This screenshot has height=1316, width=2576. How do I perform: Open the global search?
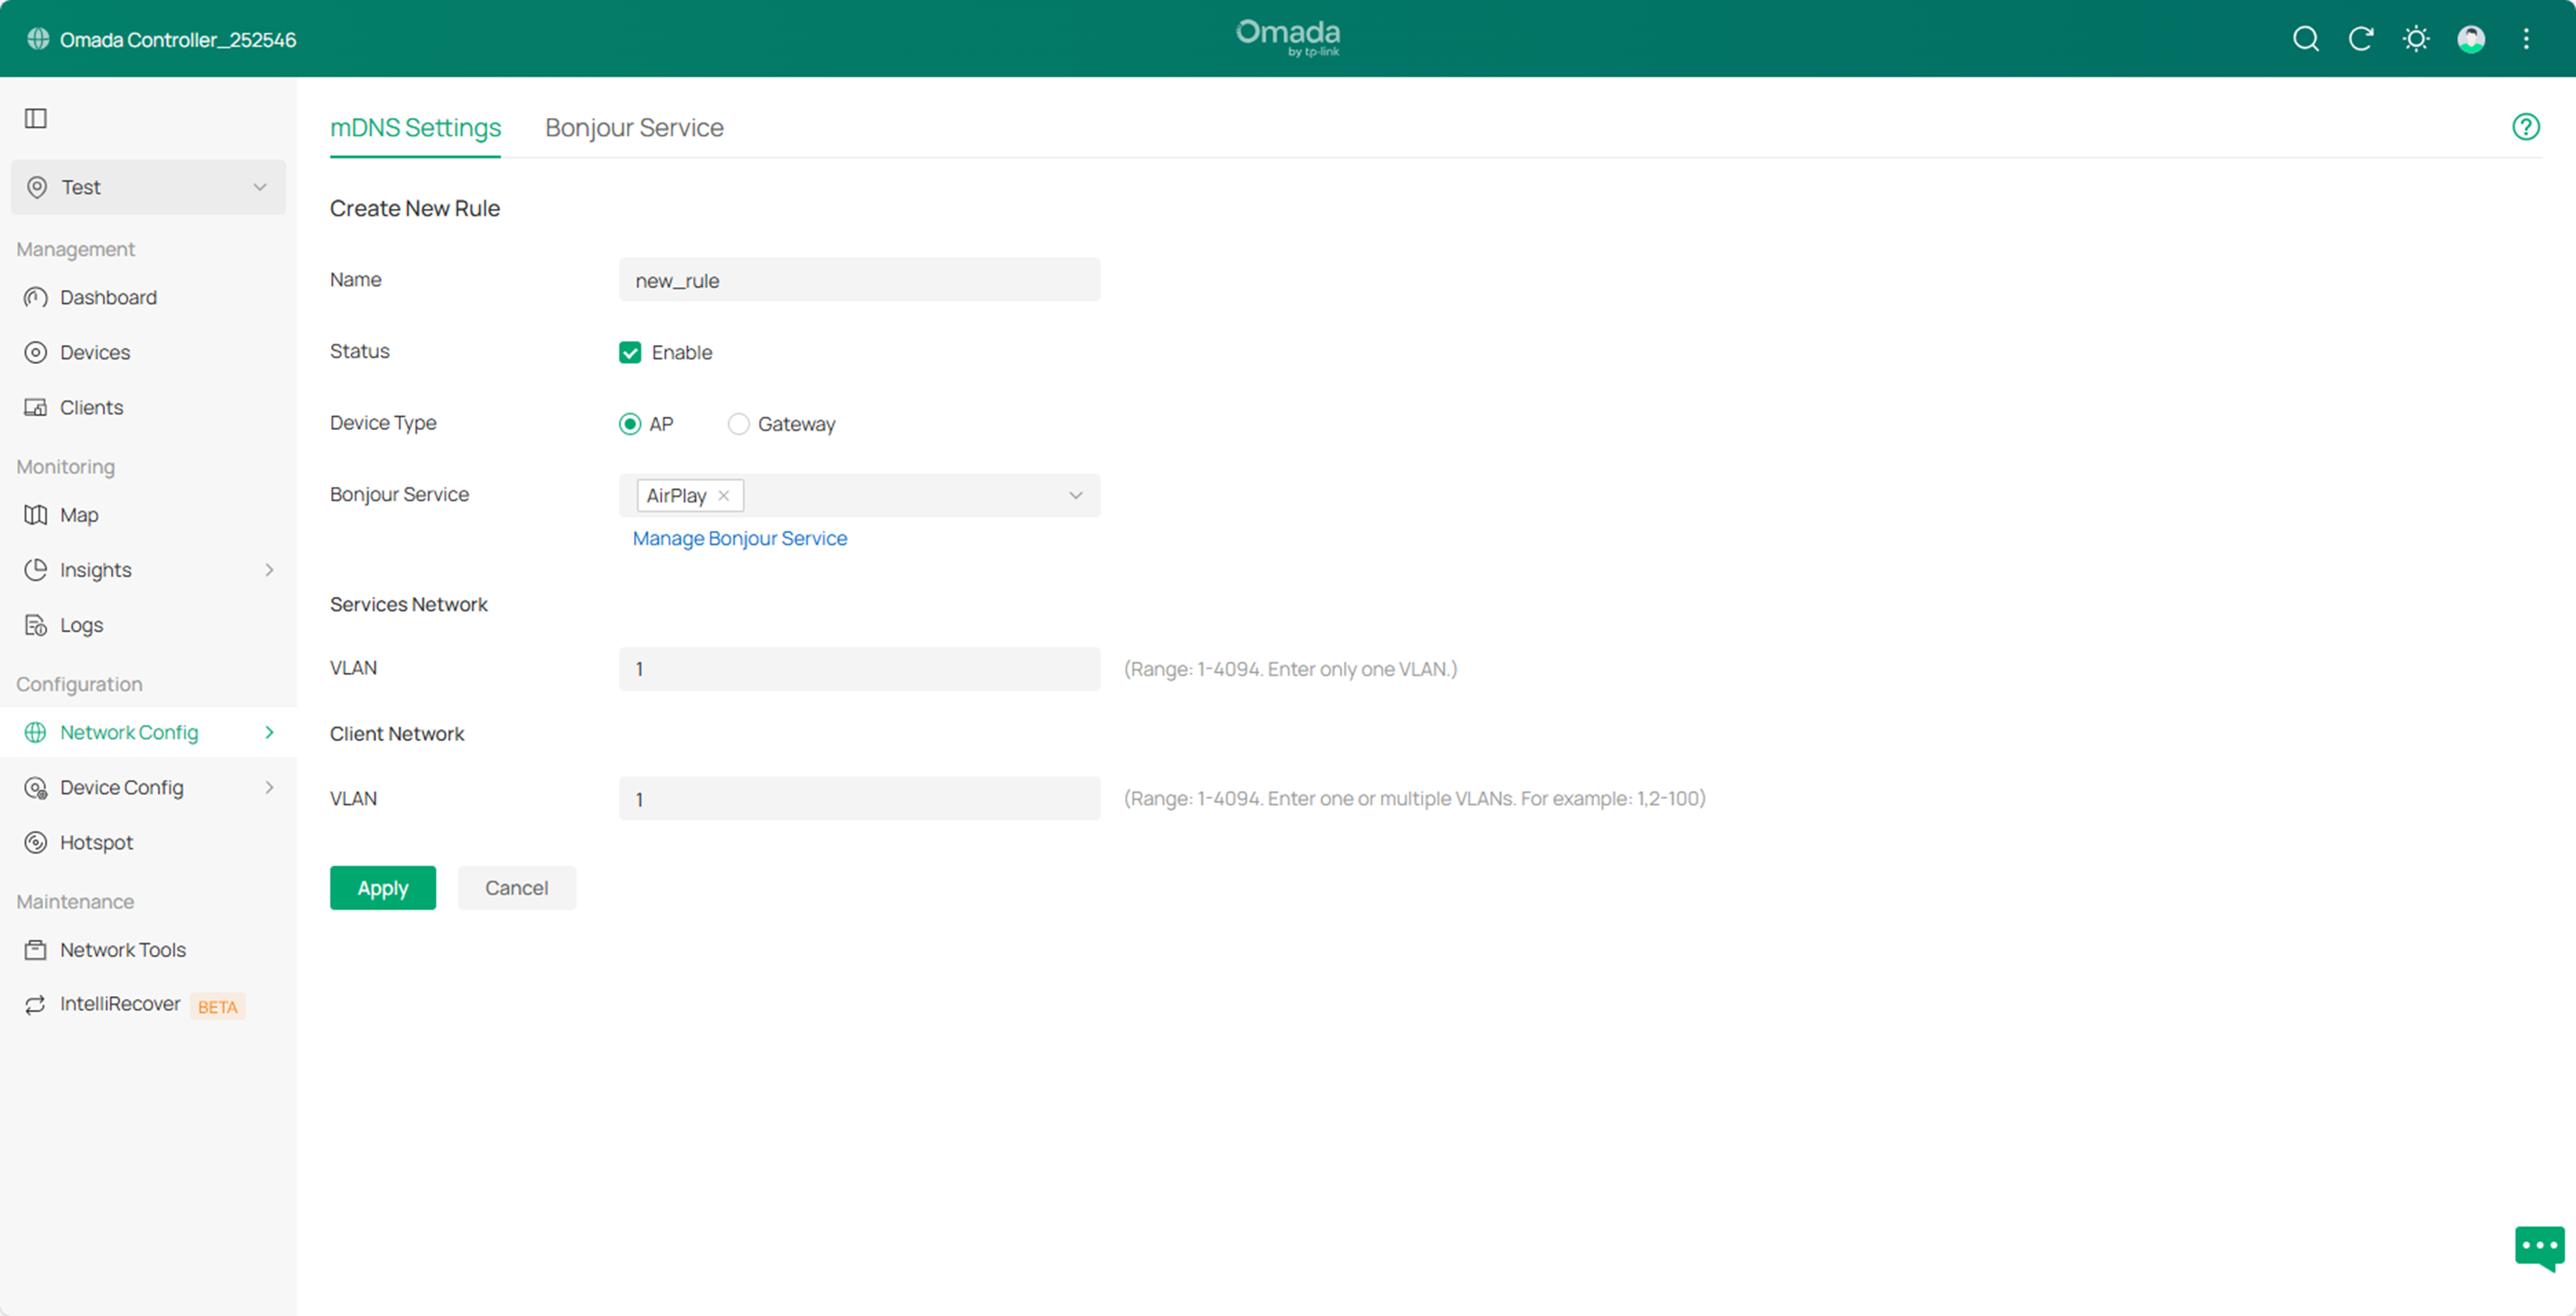point(2305,39)
